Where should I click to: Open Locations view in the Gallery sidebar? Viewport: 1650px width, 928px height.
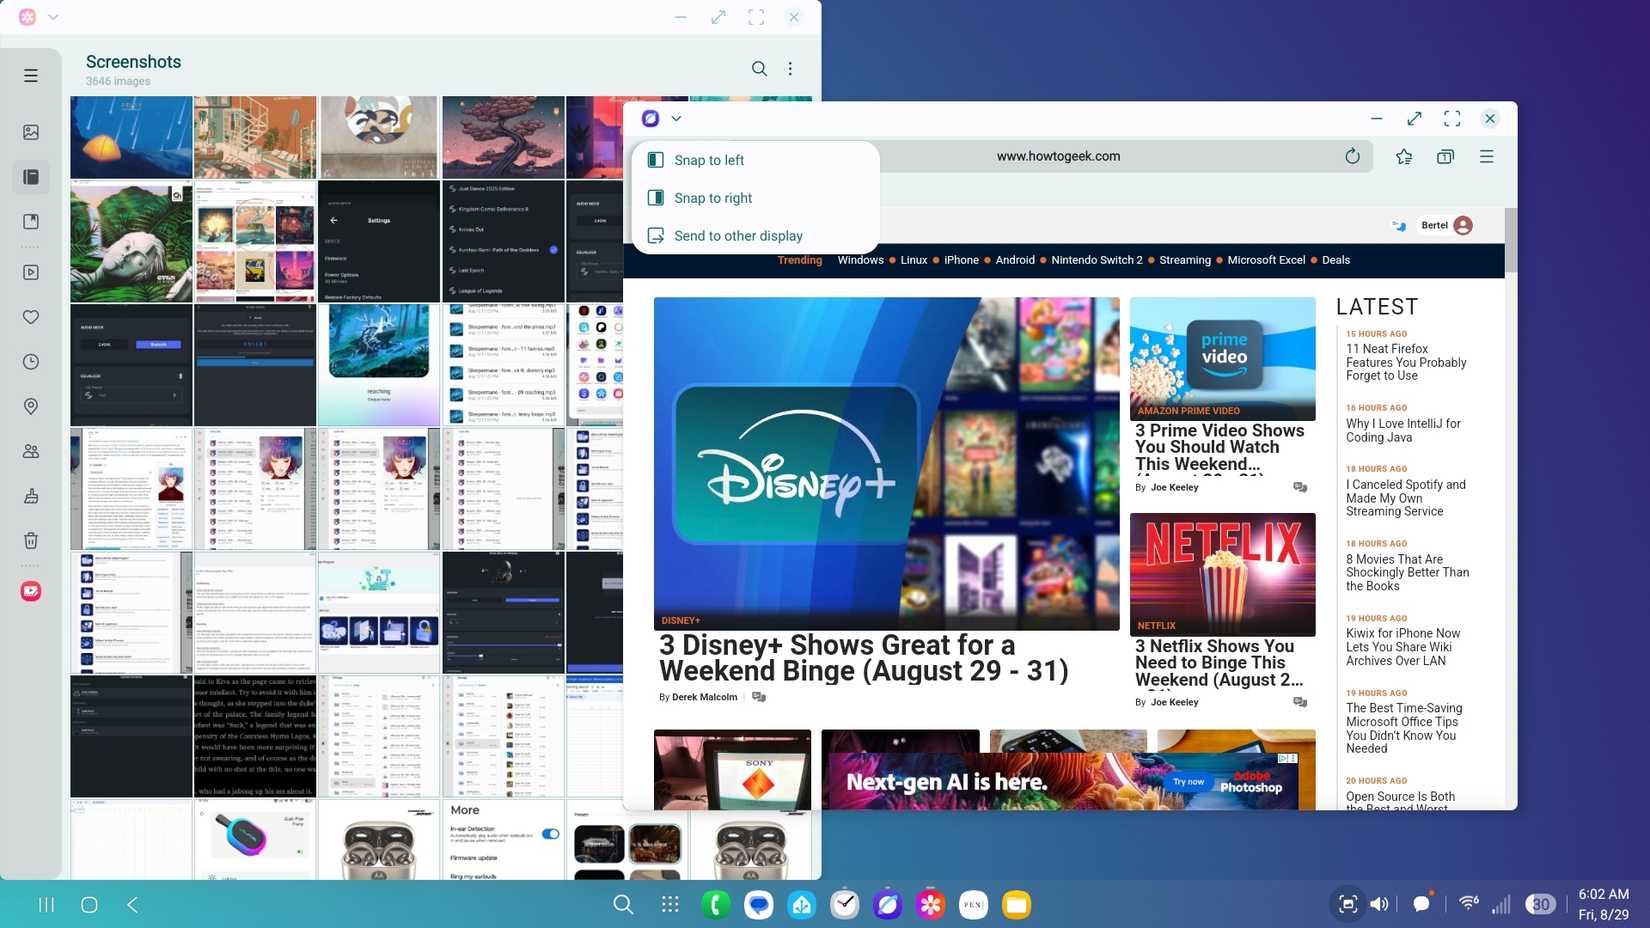[31, 406]
